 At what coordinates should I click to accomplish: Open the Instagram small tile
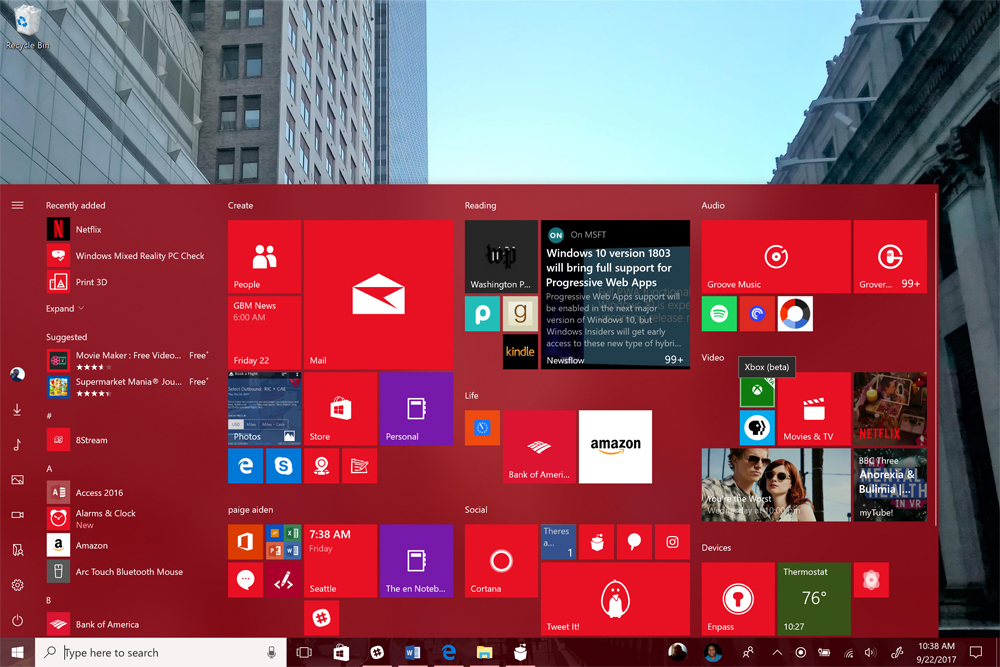(672, 542)
